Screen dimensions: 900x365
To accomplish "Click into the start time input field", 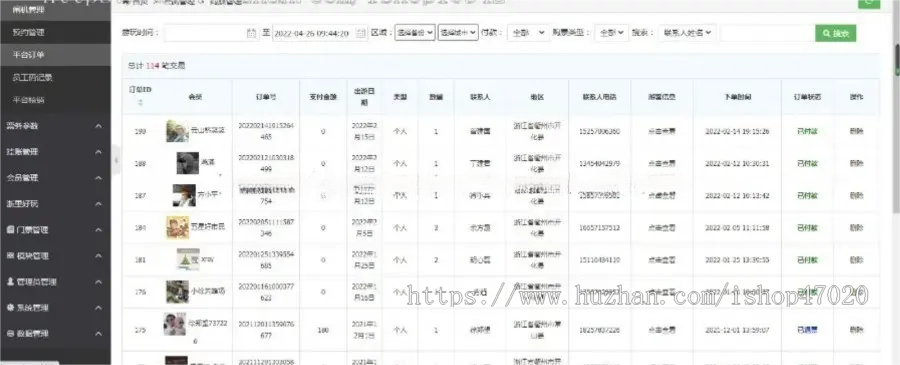I will click(211, 33).
